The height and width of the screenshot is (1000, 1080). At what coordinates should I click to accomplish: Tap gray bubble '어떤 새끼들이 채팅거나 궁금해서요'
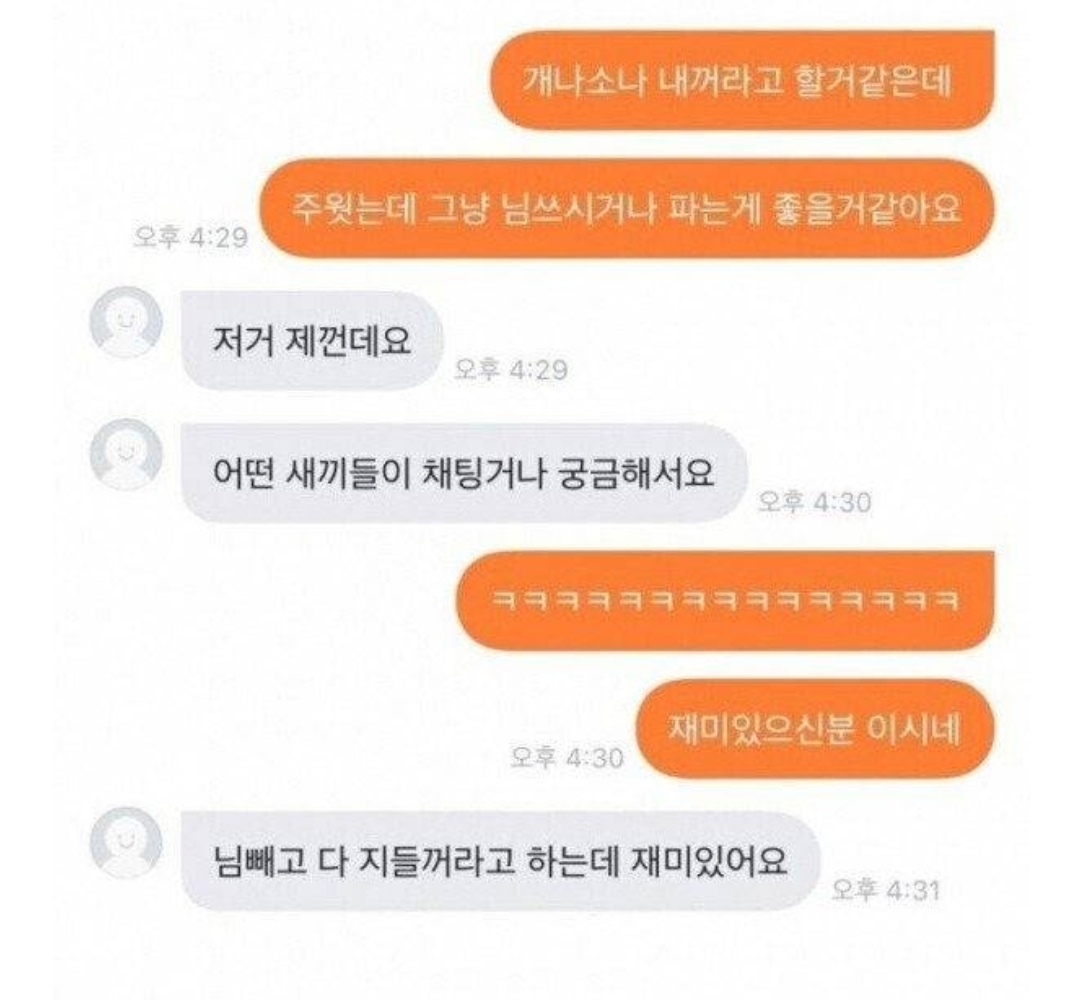[464, 472]
